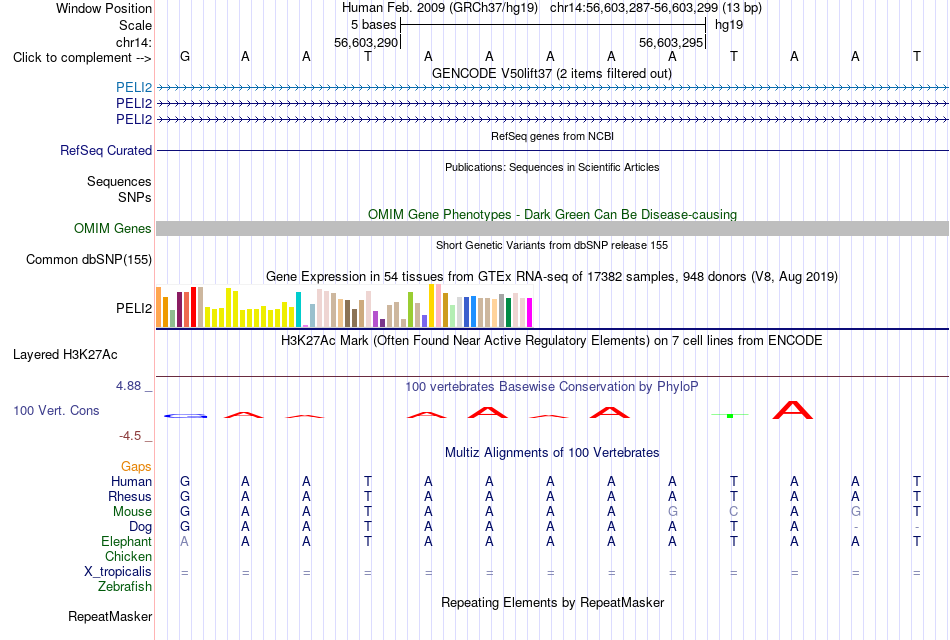950x640 pixels.
Task: Select the RefSeq Curated track label
Action: coord(105,150)
